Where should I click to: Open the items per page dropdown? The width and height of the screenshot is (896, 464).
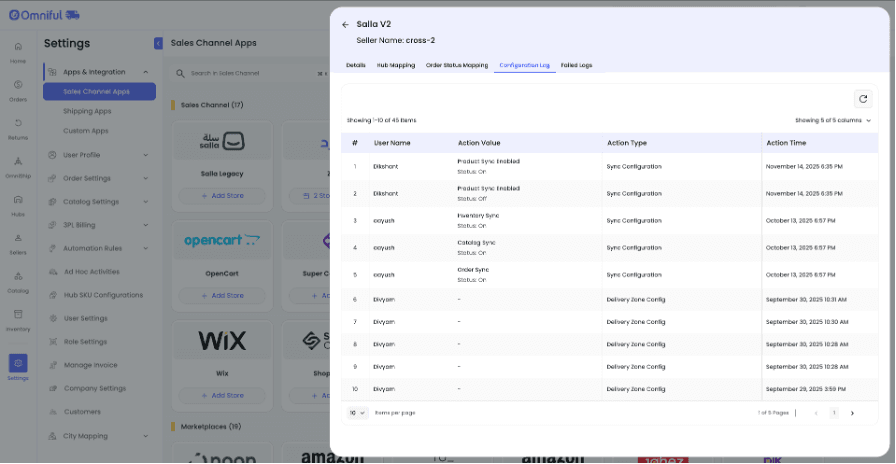click(x=357, y=412)
